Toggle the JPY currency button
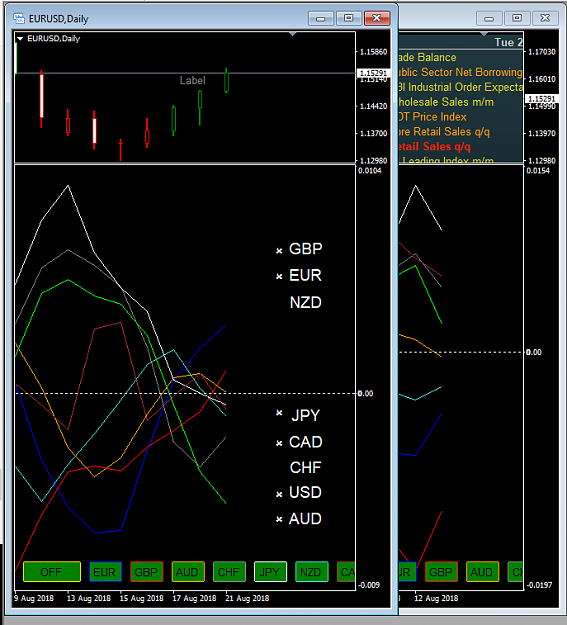The height and width of the screenshot is (625, 567). coord(270,572)
